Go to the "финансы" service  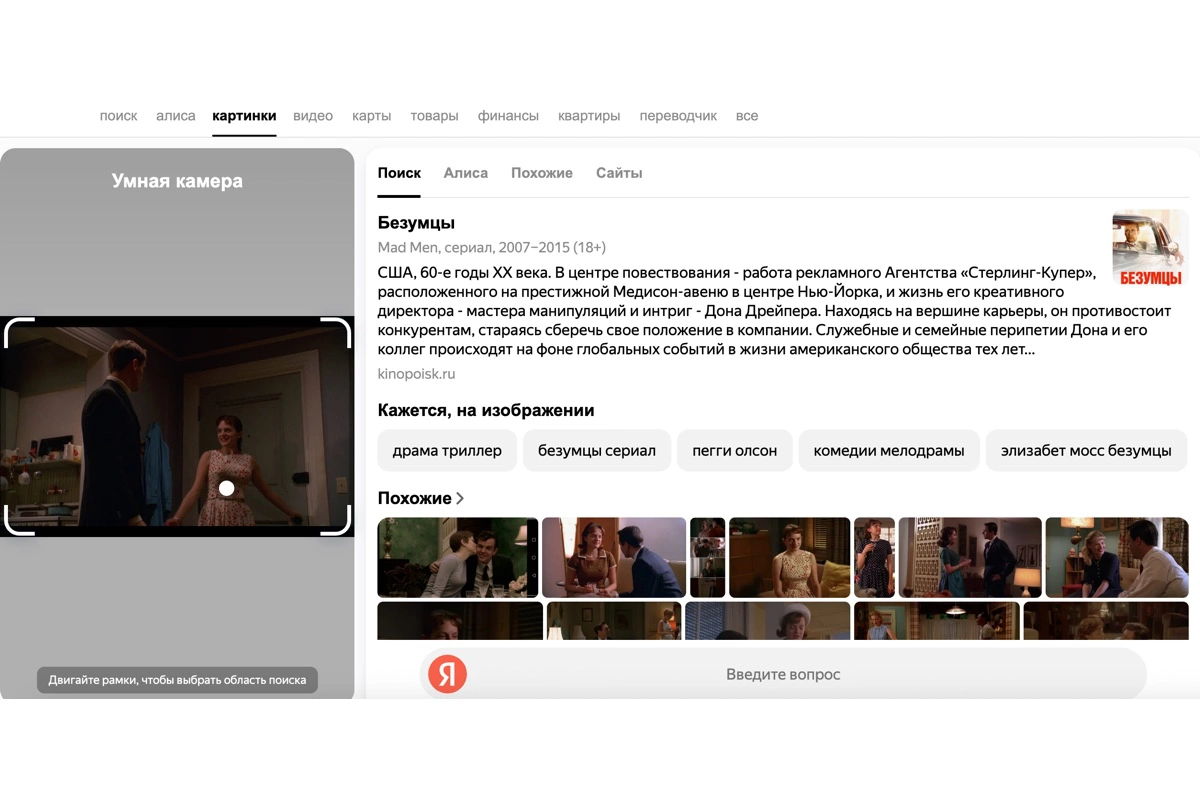[509, 116]
